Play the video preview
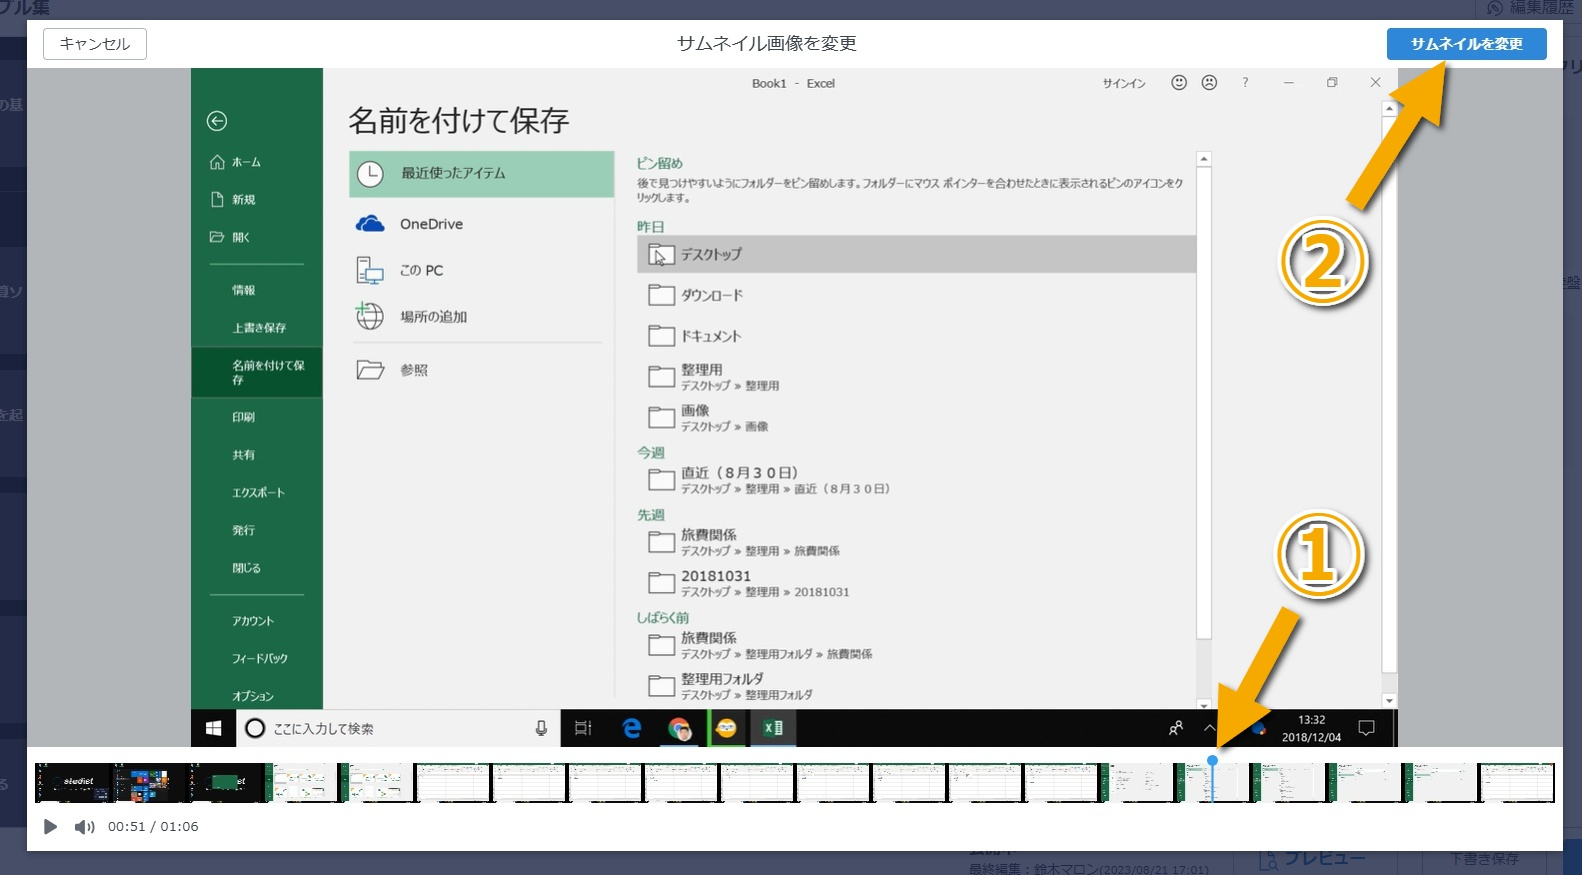Image resolution: width=1582 pixels, height=875 pixels. point(50,827)
